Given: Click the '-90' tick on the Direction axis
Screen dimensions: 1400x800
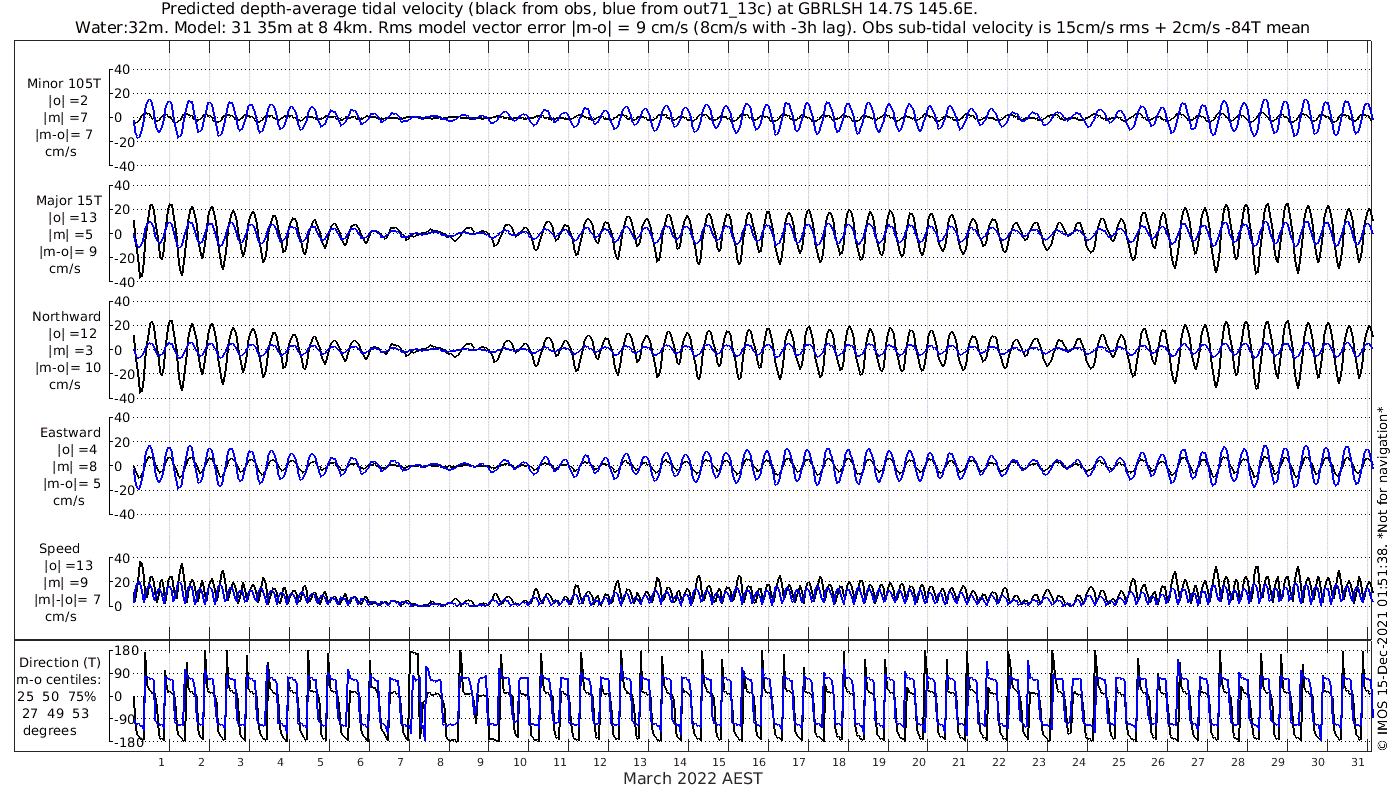Looking at the screenshot, I should pyautogui.click(x=125, y=720).
